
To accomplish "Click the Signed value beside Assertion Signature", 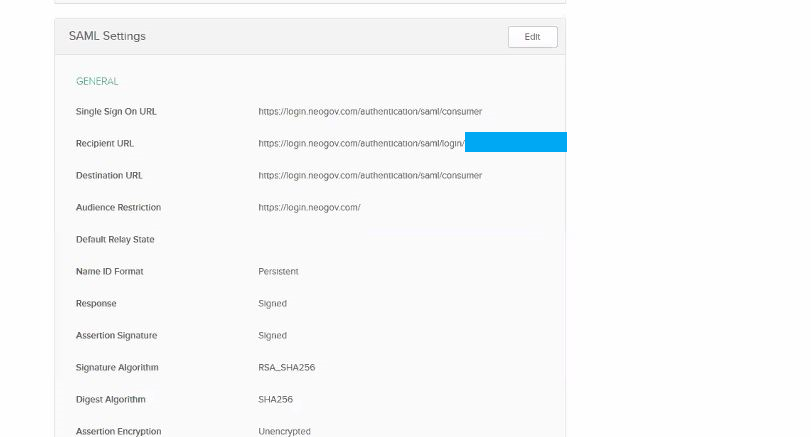I will pos(272,335).
